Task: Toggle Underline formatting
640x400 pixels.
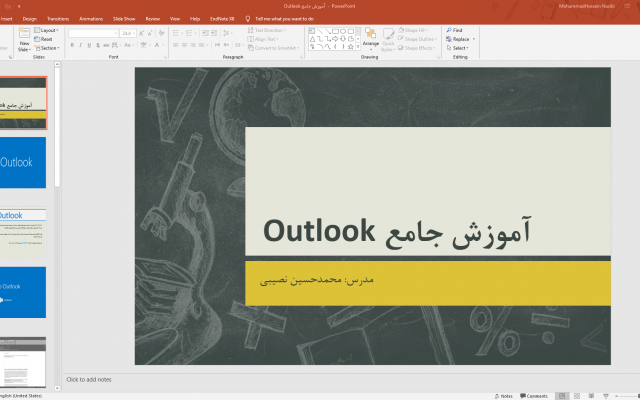Action: (x=89, y=45)
